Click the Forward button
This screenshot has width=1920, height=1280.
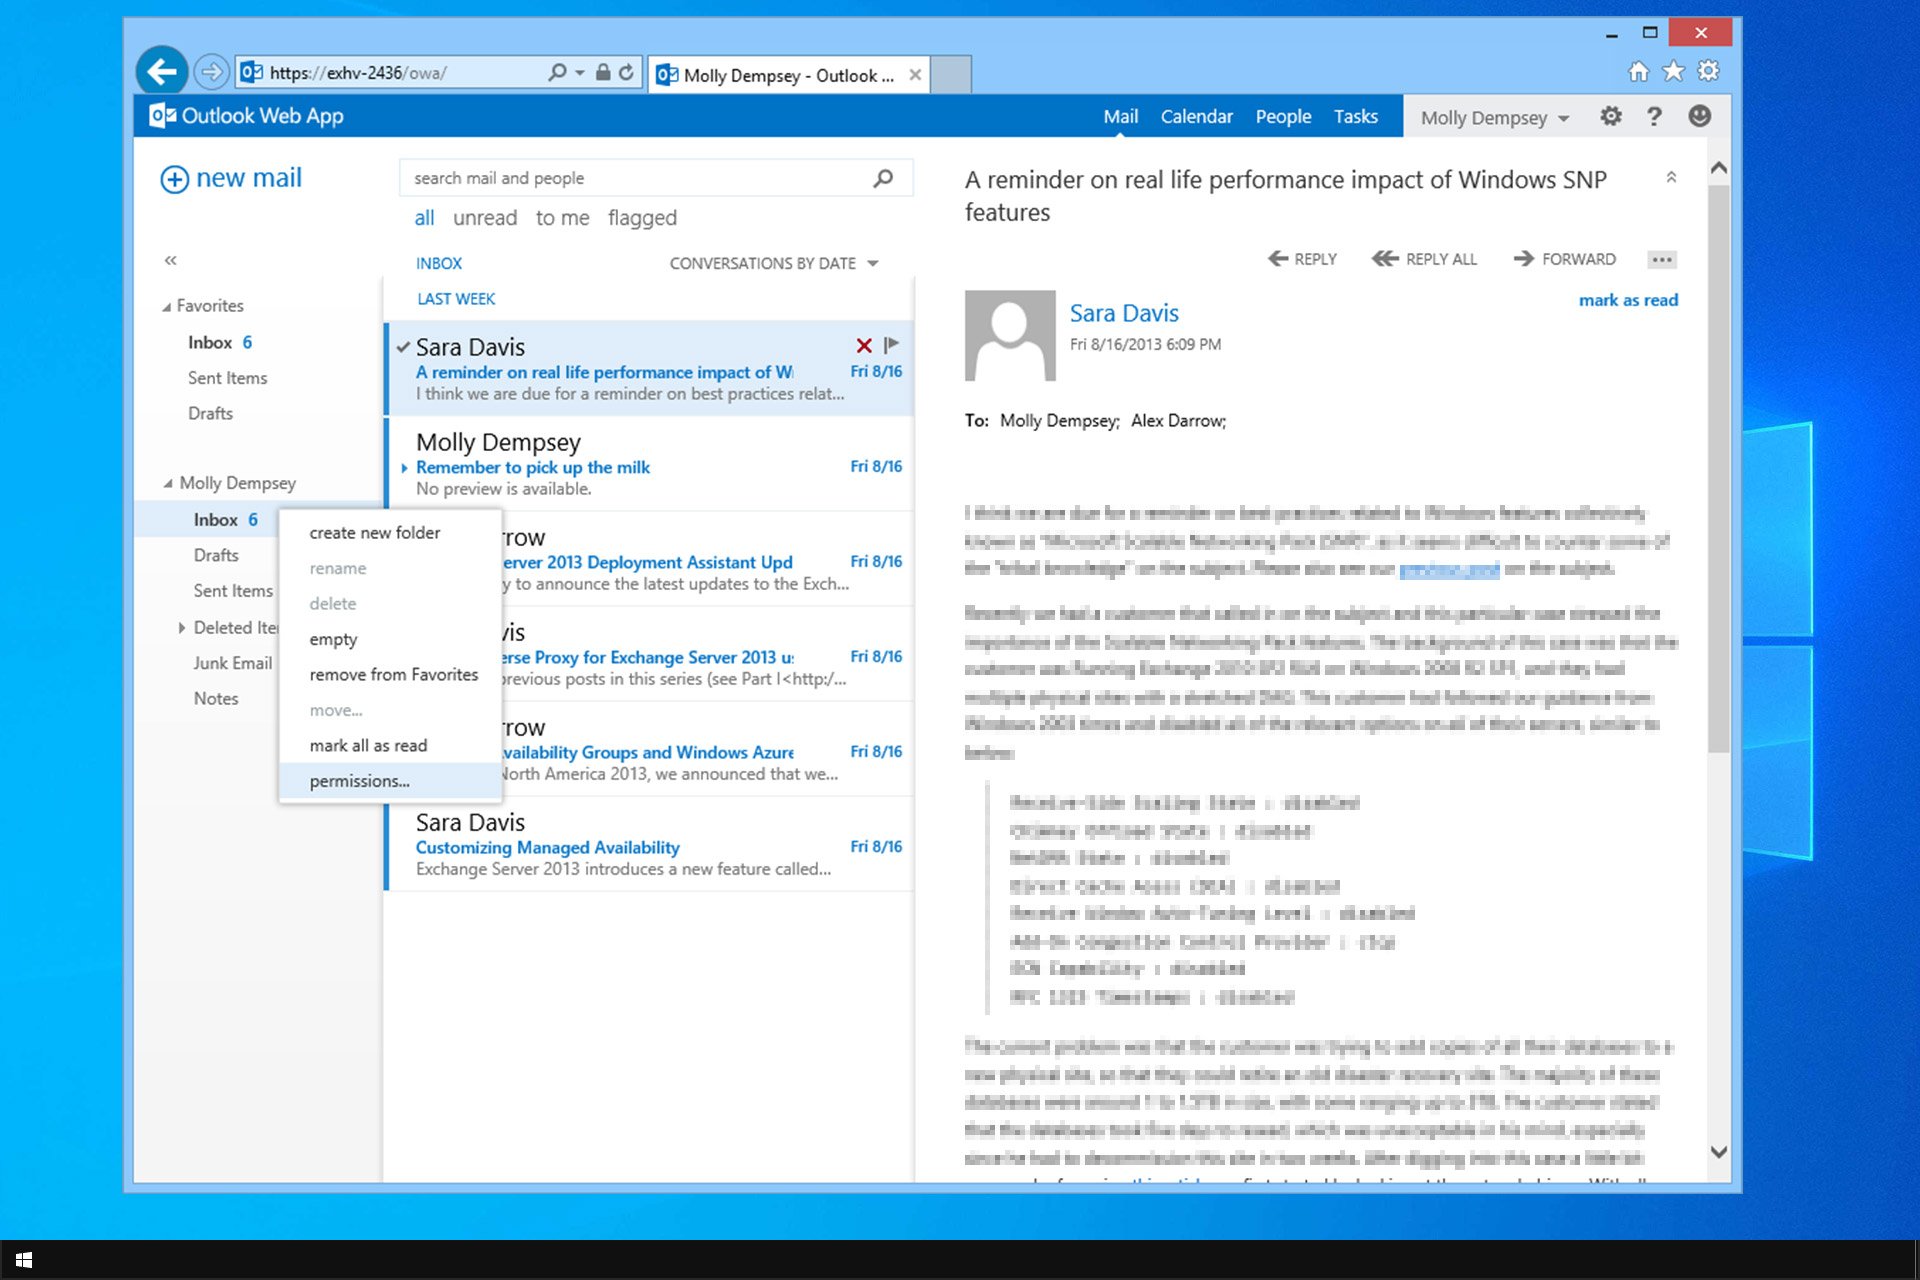click(x=1564, y=259)
